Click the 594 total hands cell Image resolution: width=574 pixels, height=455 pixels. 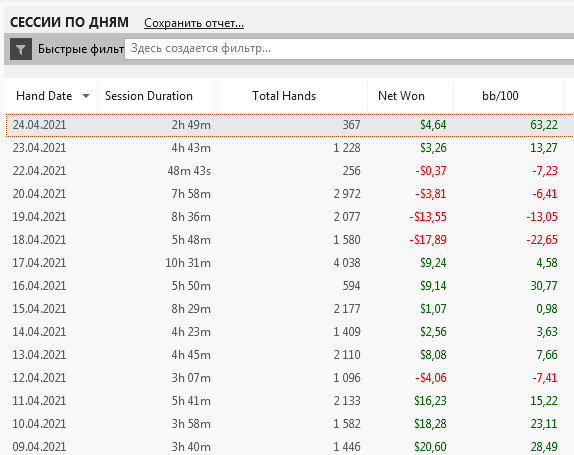point(351,286)
